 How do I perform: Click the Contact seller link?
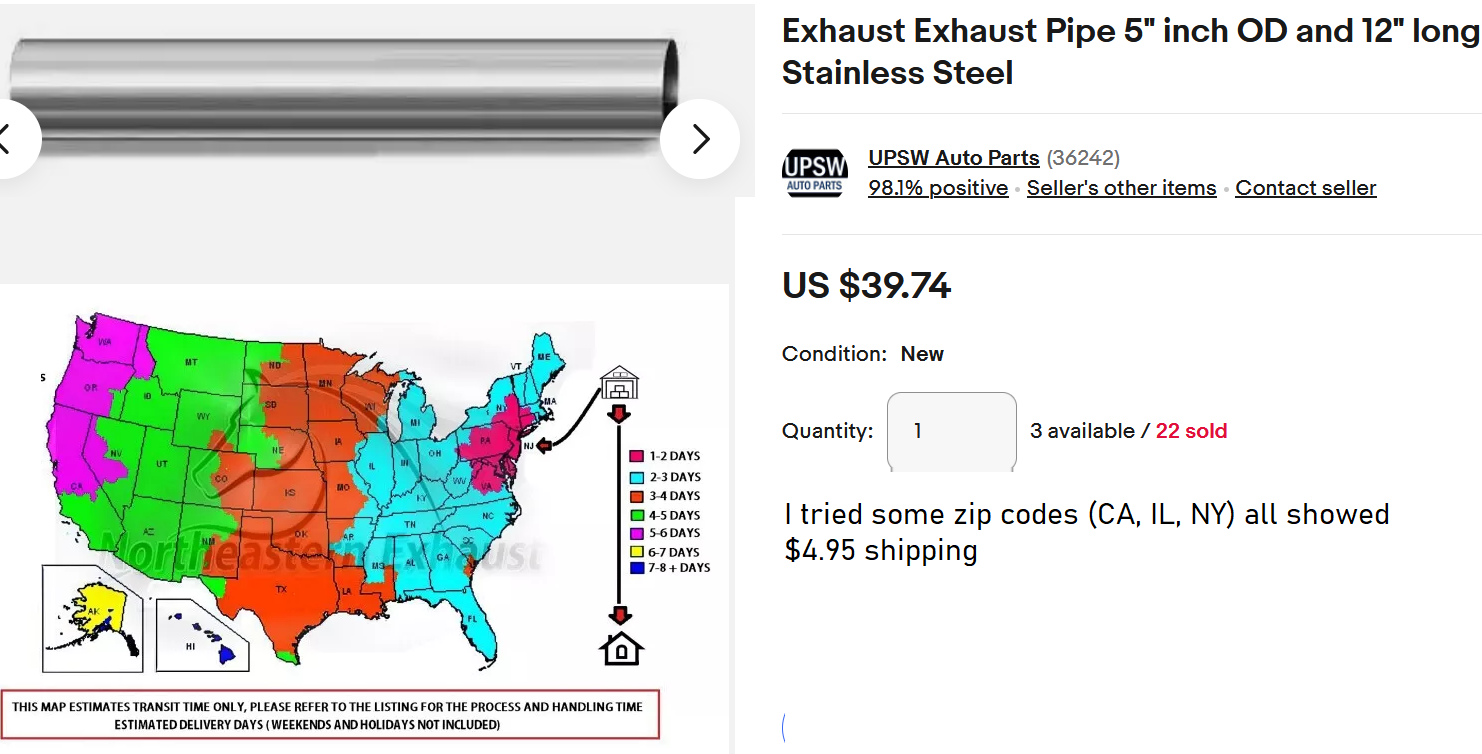click(1305, 188)
